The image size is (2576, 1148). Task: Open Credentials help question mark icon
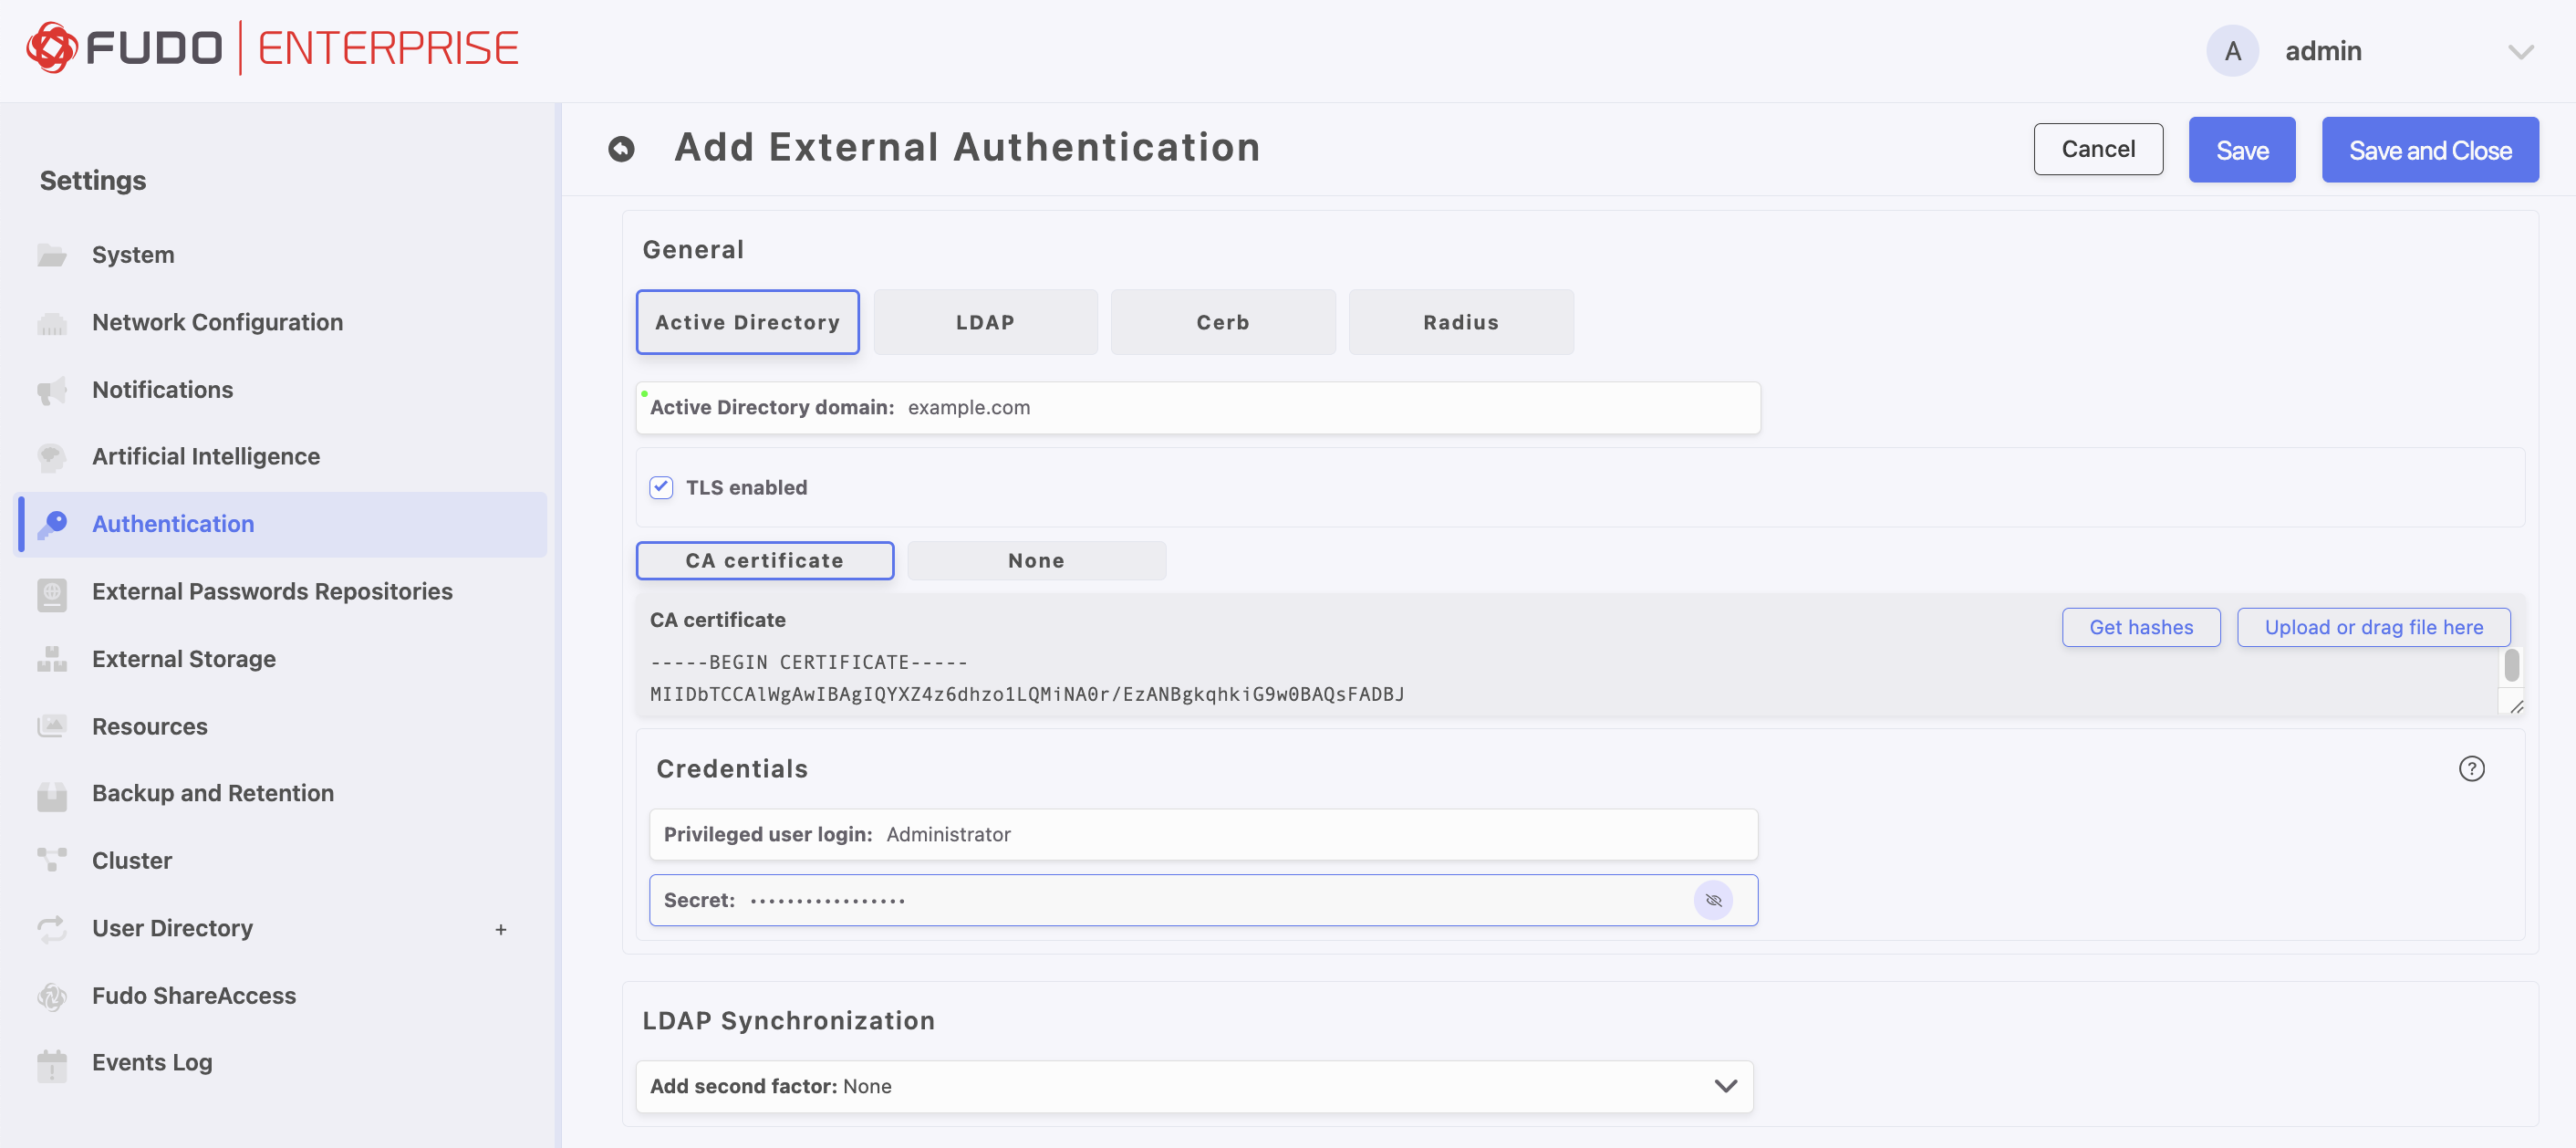tap(2471, 768)
